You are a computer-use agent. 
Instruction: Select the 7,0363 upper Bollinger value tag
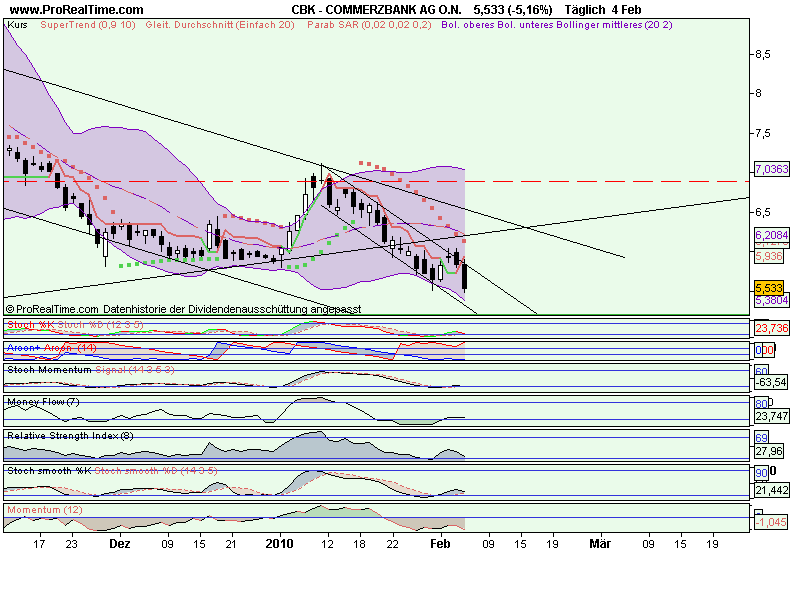click(x=772, y=169)
